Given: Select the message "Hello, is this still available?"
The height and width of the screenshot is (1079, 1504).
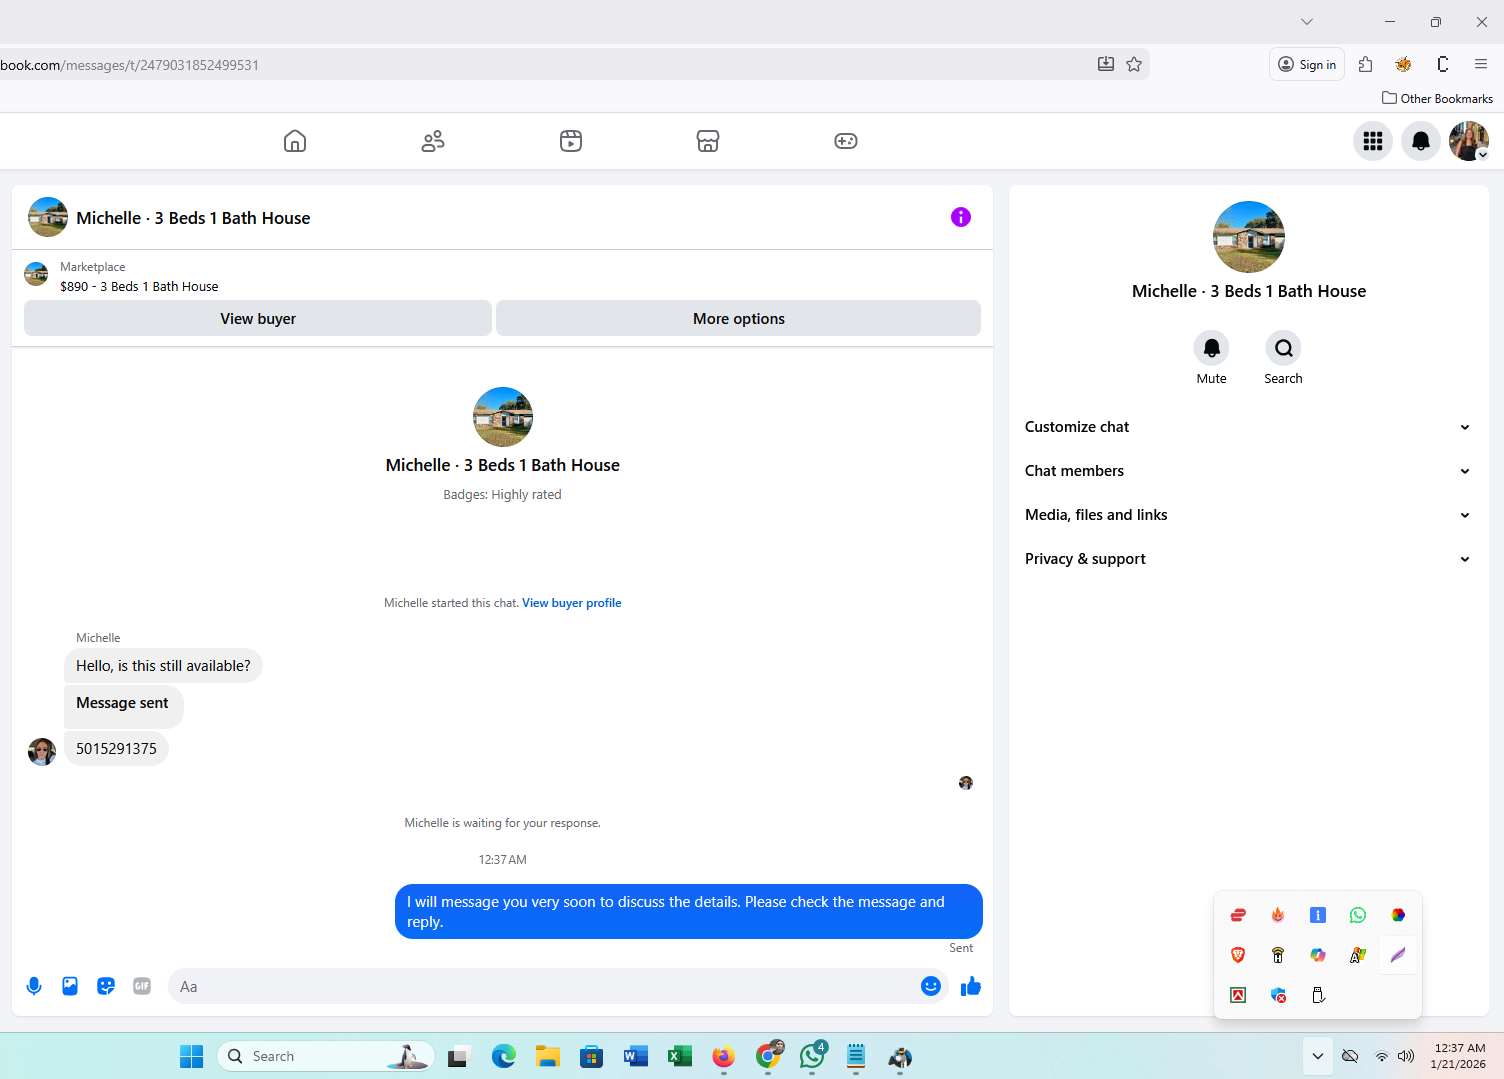Looking at the screenshot, I should tap(163, 666).
